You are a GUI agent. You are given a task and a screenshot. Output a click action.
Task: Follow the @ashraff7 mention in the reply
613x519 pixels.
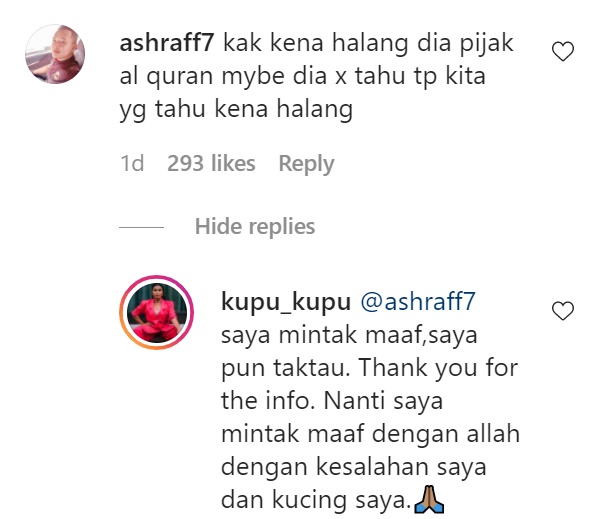tap(418, 301)
